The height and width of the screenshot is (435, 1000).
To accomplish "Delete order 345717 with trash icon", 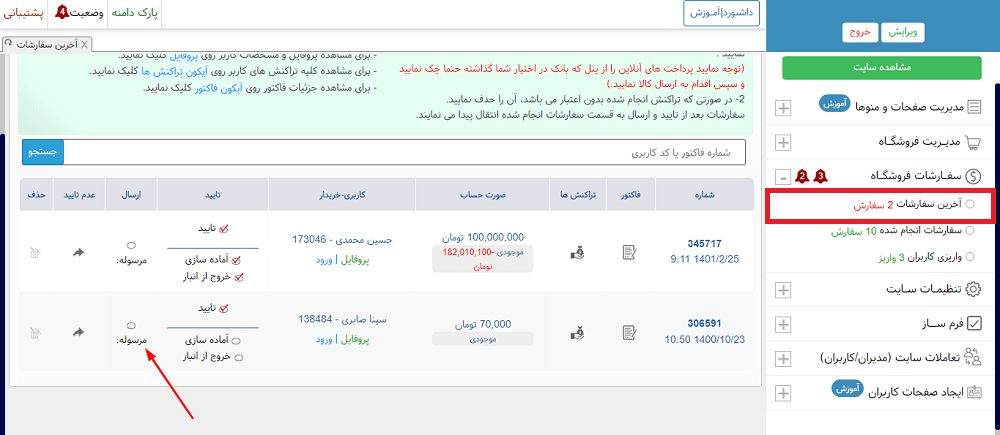I will (x=37, y=252).
